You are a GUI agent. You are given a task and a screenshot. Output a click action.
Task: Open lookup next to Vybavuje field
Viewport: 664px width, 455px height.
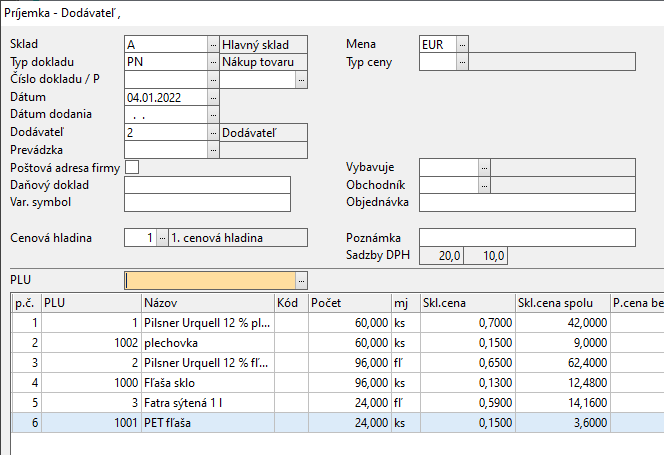[485, 167]
